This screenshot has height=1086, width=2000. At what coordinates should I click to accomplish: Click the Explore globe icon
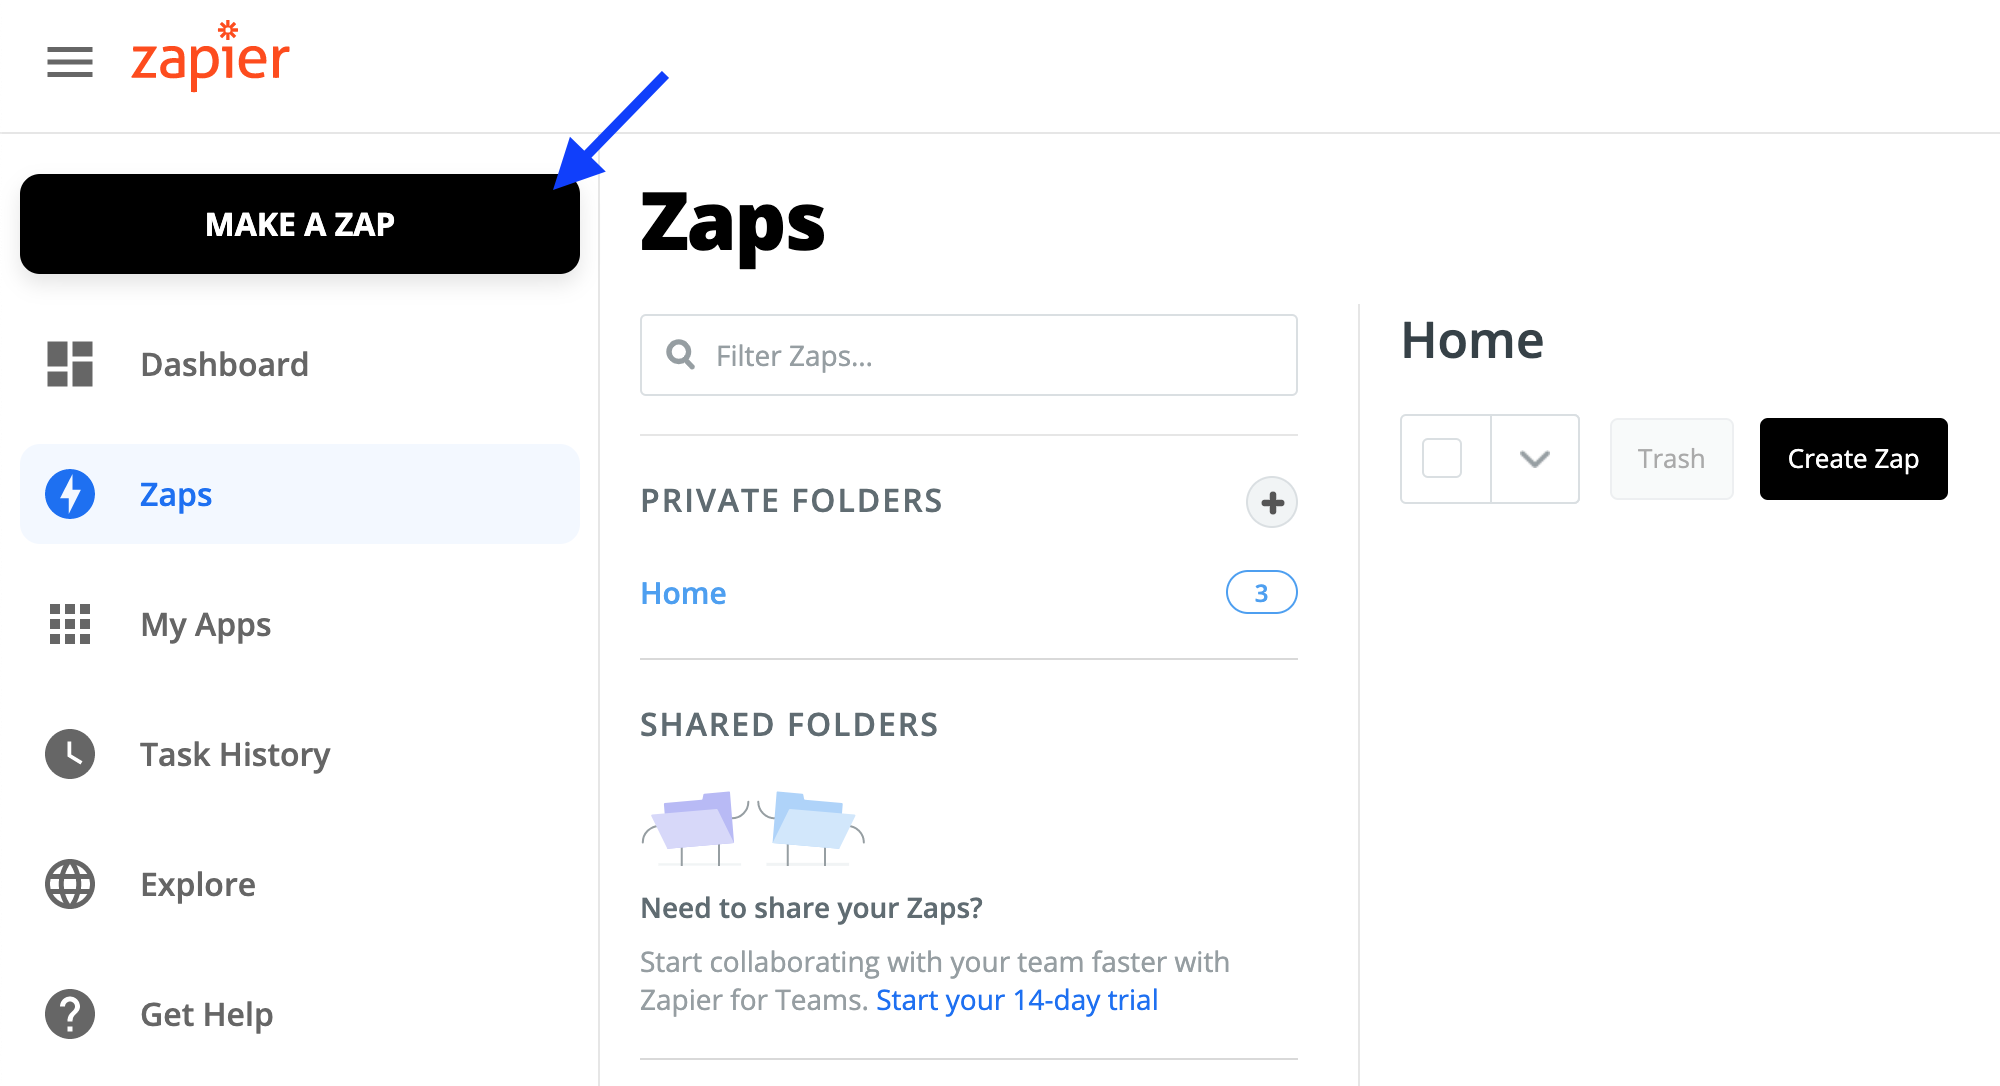[70, 884]
